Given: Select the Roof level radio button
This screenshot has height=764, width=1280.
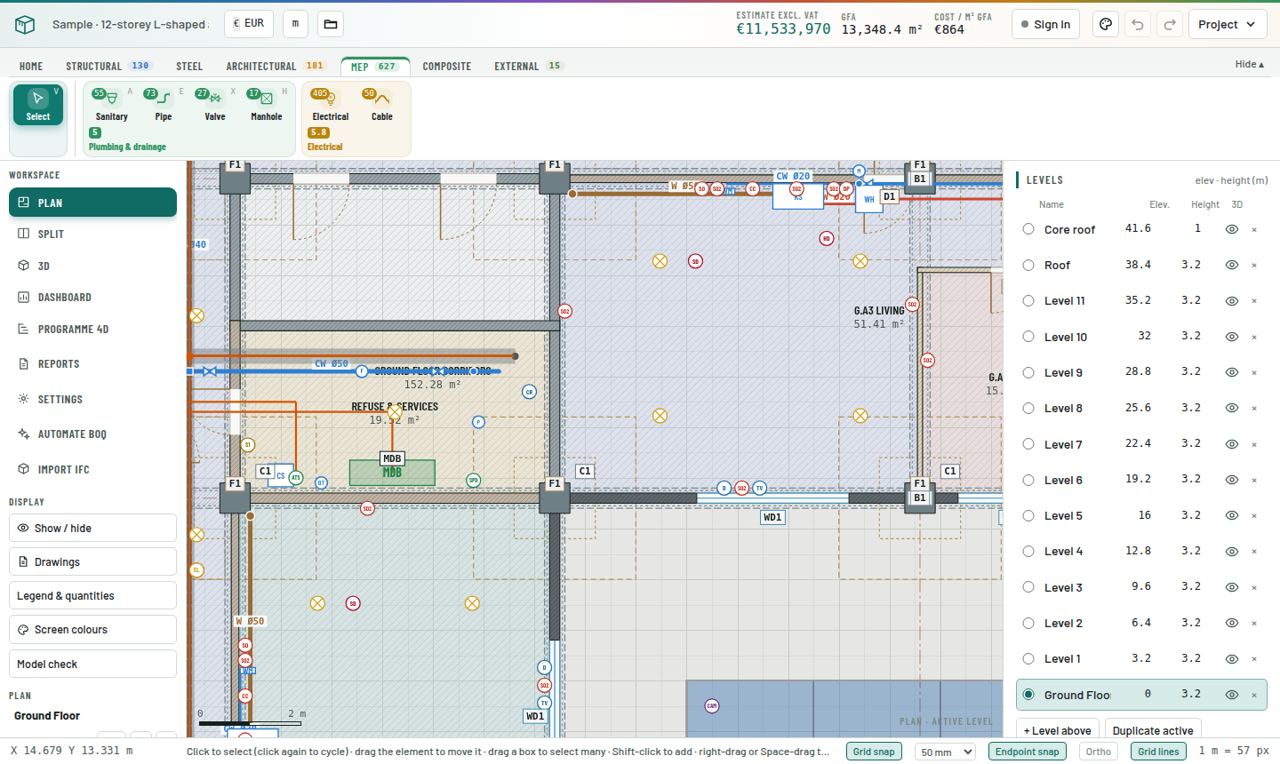Looking at the screenshot, I should point(1028,265).
